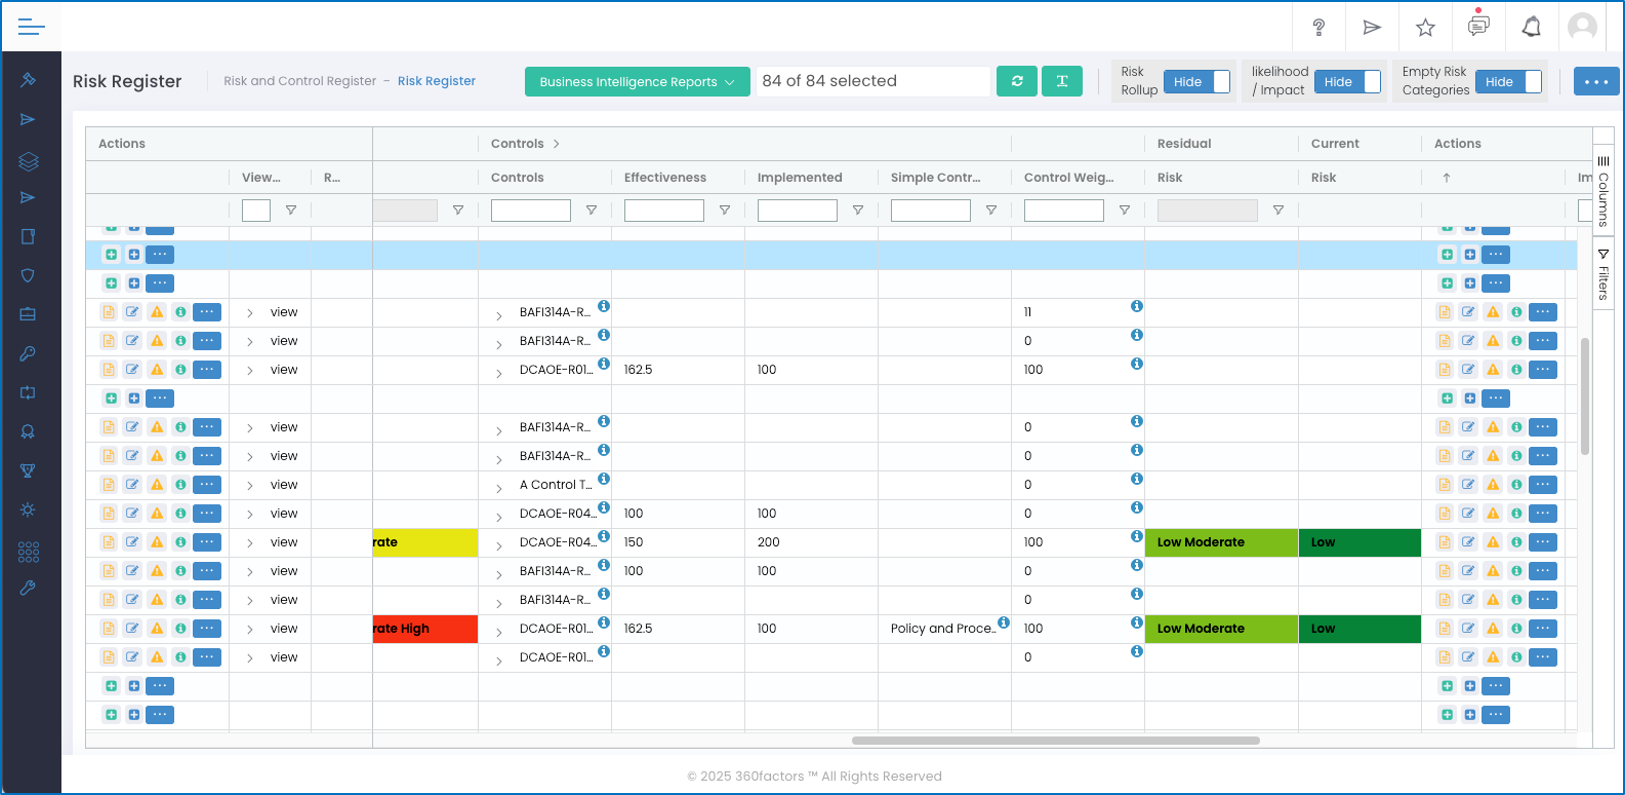This screenshot has width=1625, height=795.
Task: Open the notifications bell
Action: [x=1531, y=27]
